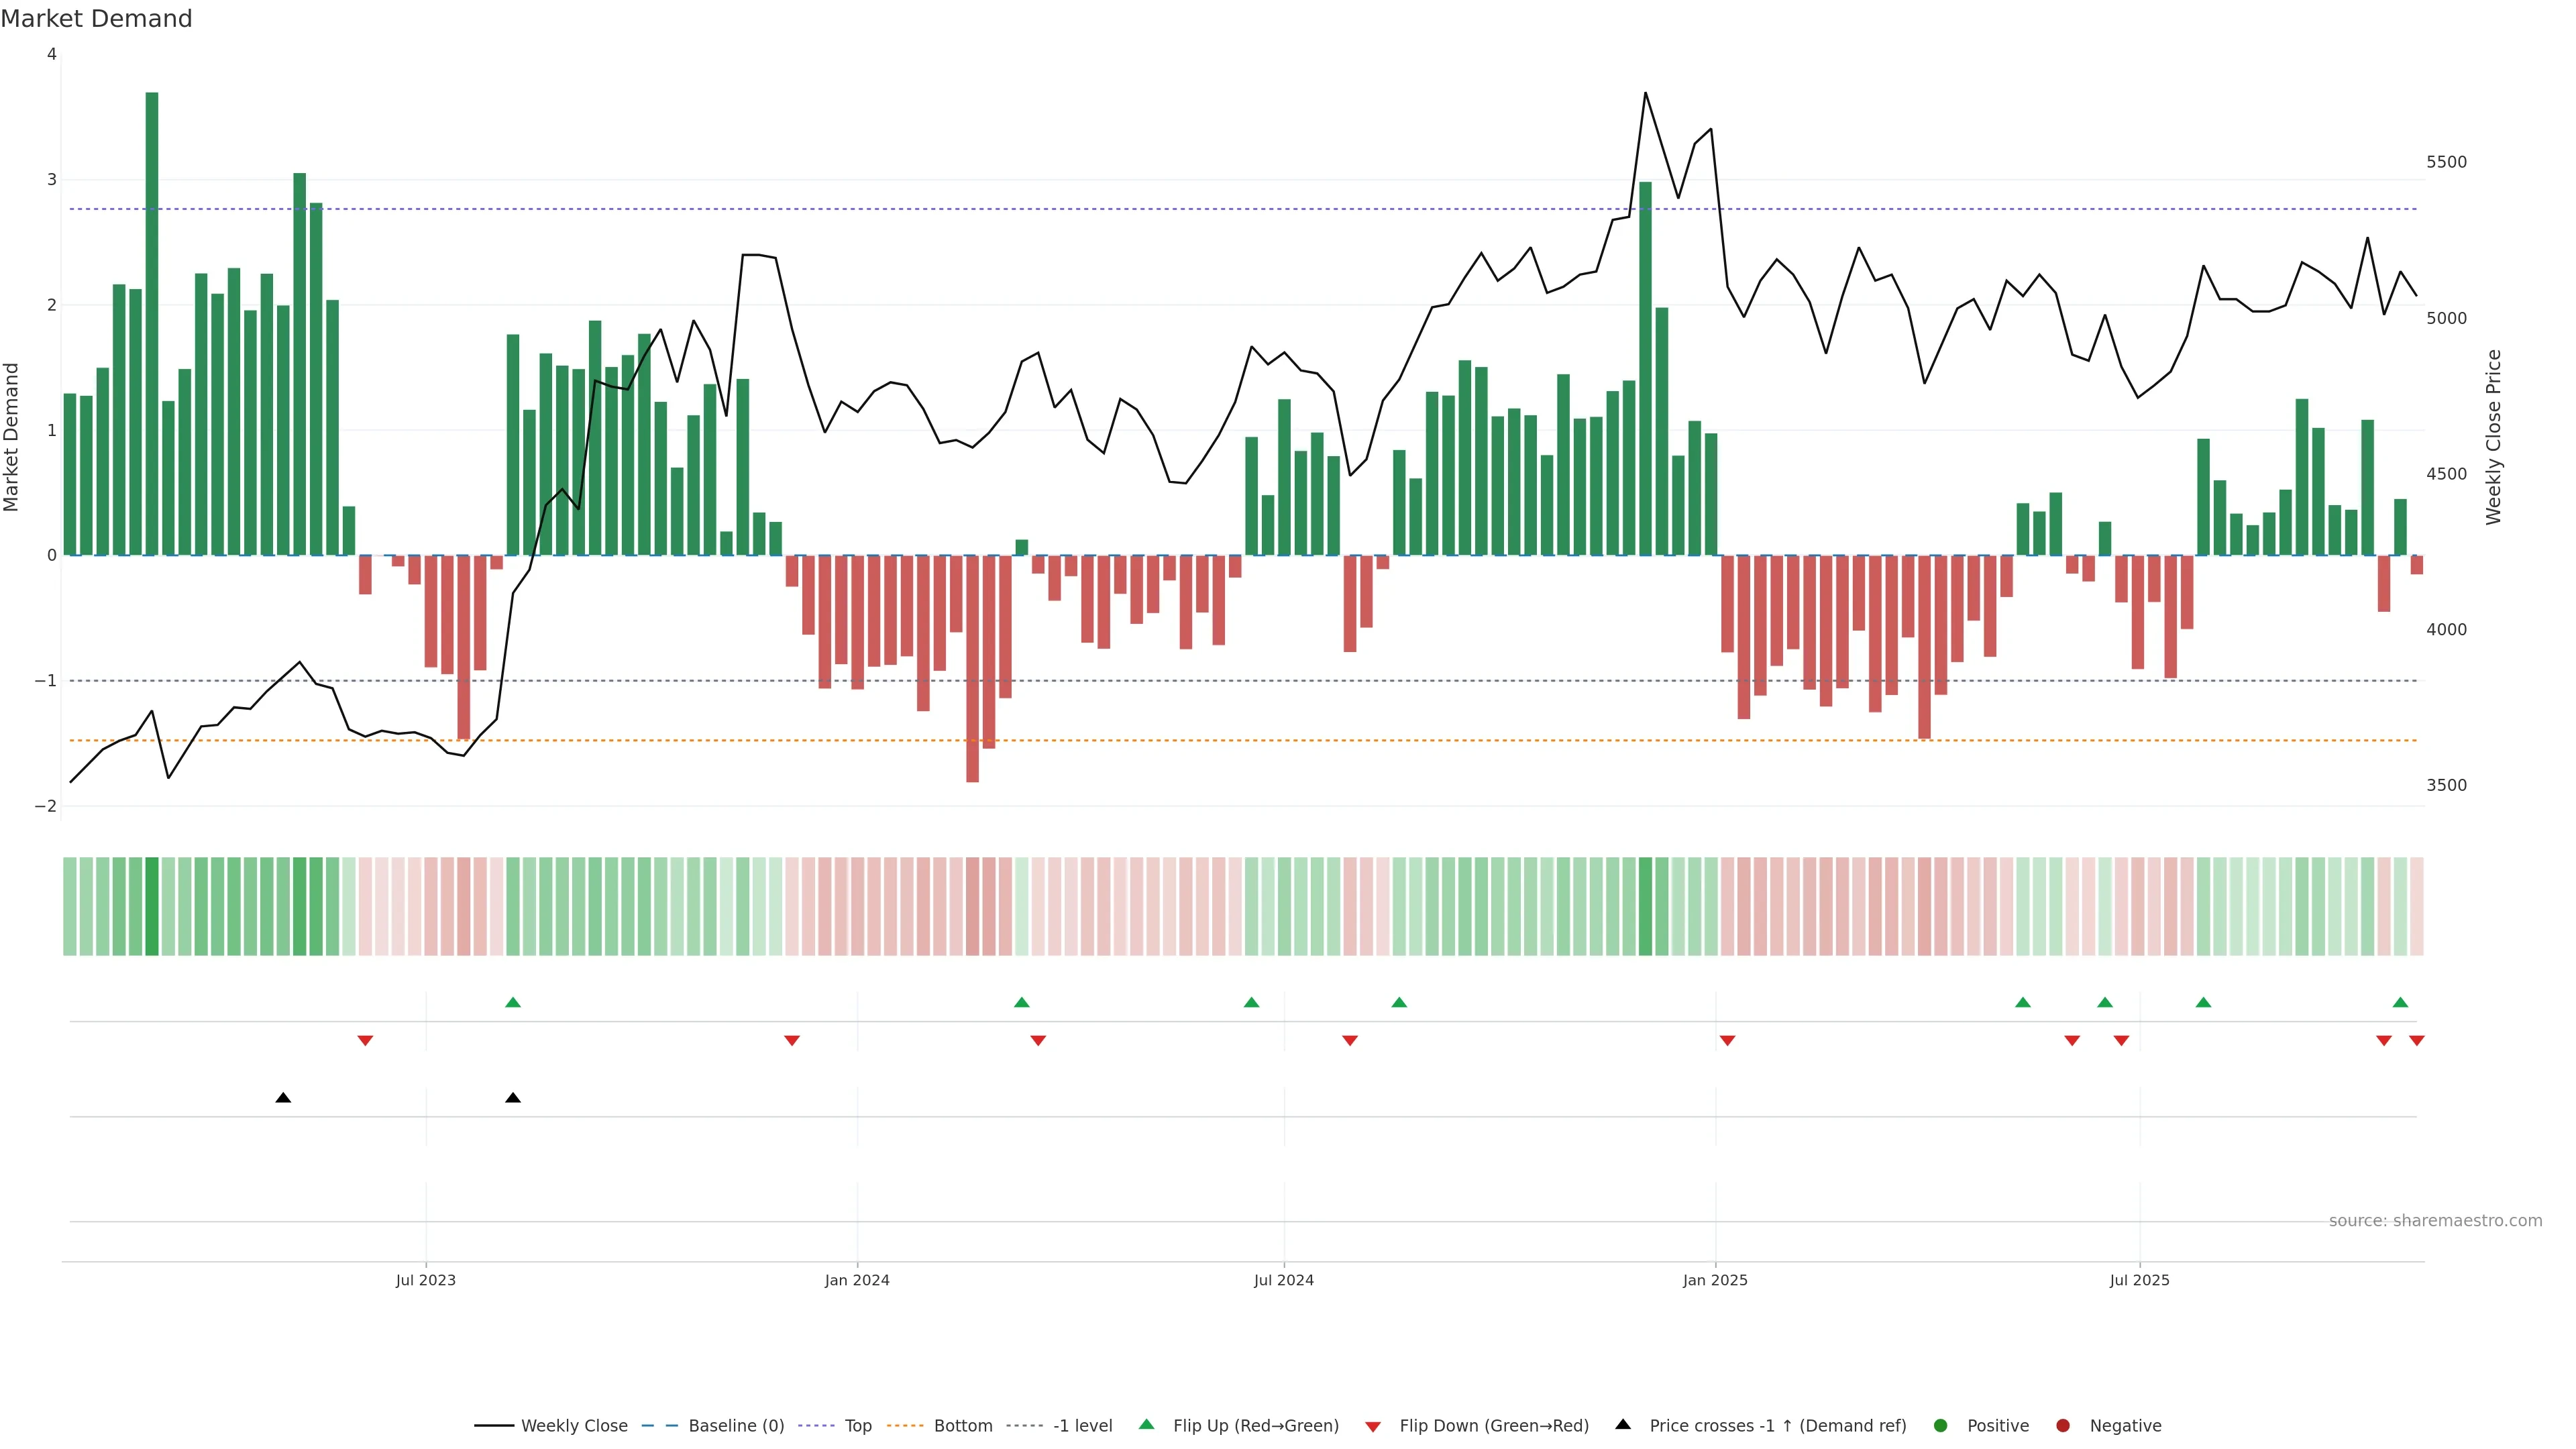Click the darkest green cell in heat strip

tap(152, 906)
